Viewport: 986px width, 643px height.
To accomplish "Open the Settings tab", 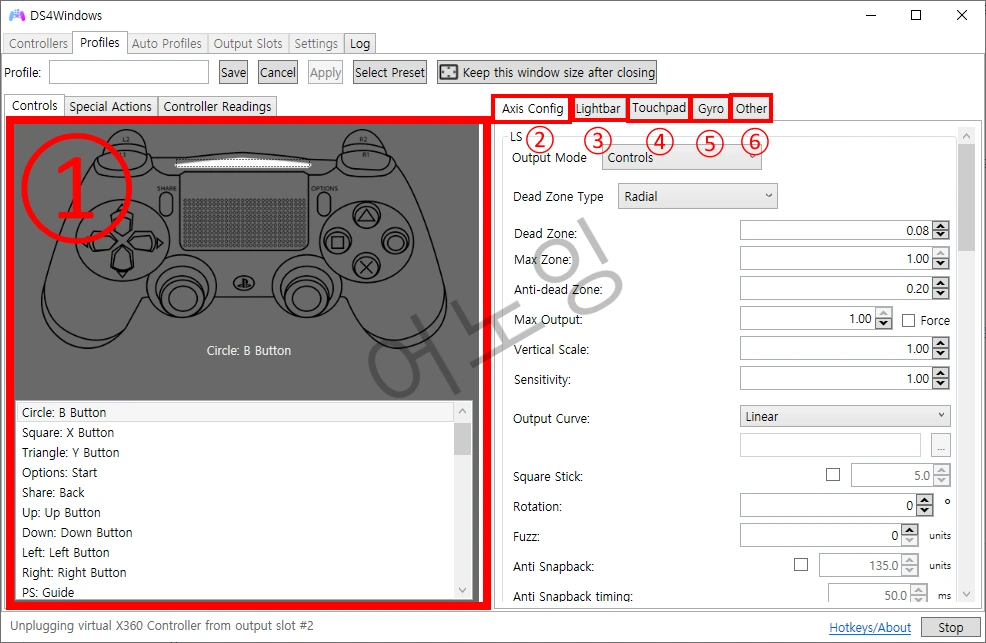I will (x=316, y=43).
